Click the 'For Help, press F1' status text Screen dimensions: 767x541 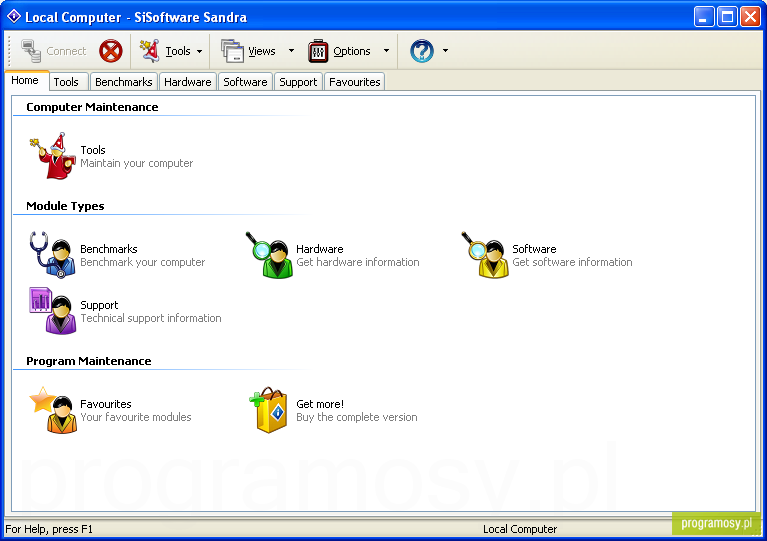(x=49, y=529)
